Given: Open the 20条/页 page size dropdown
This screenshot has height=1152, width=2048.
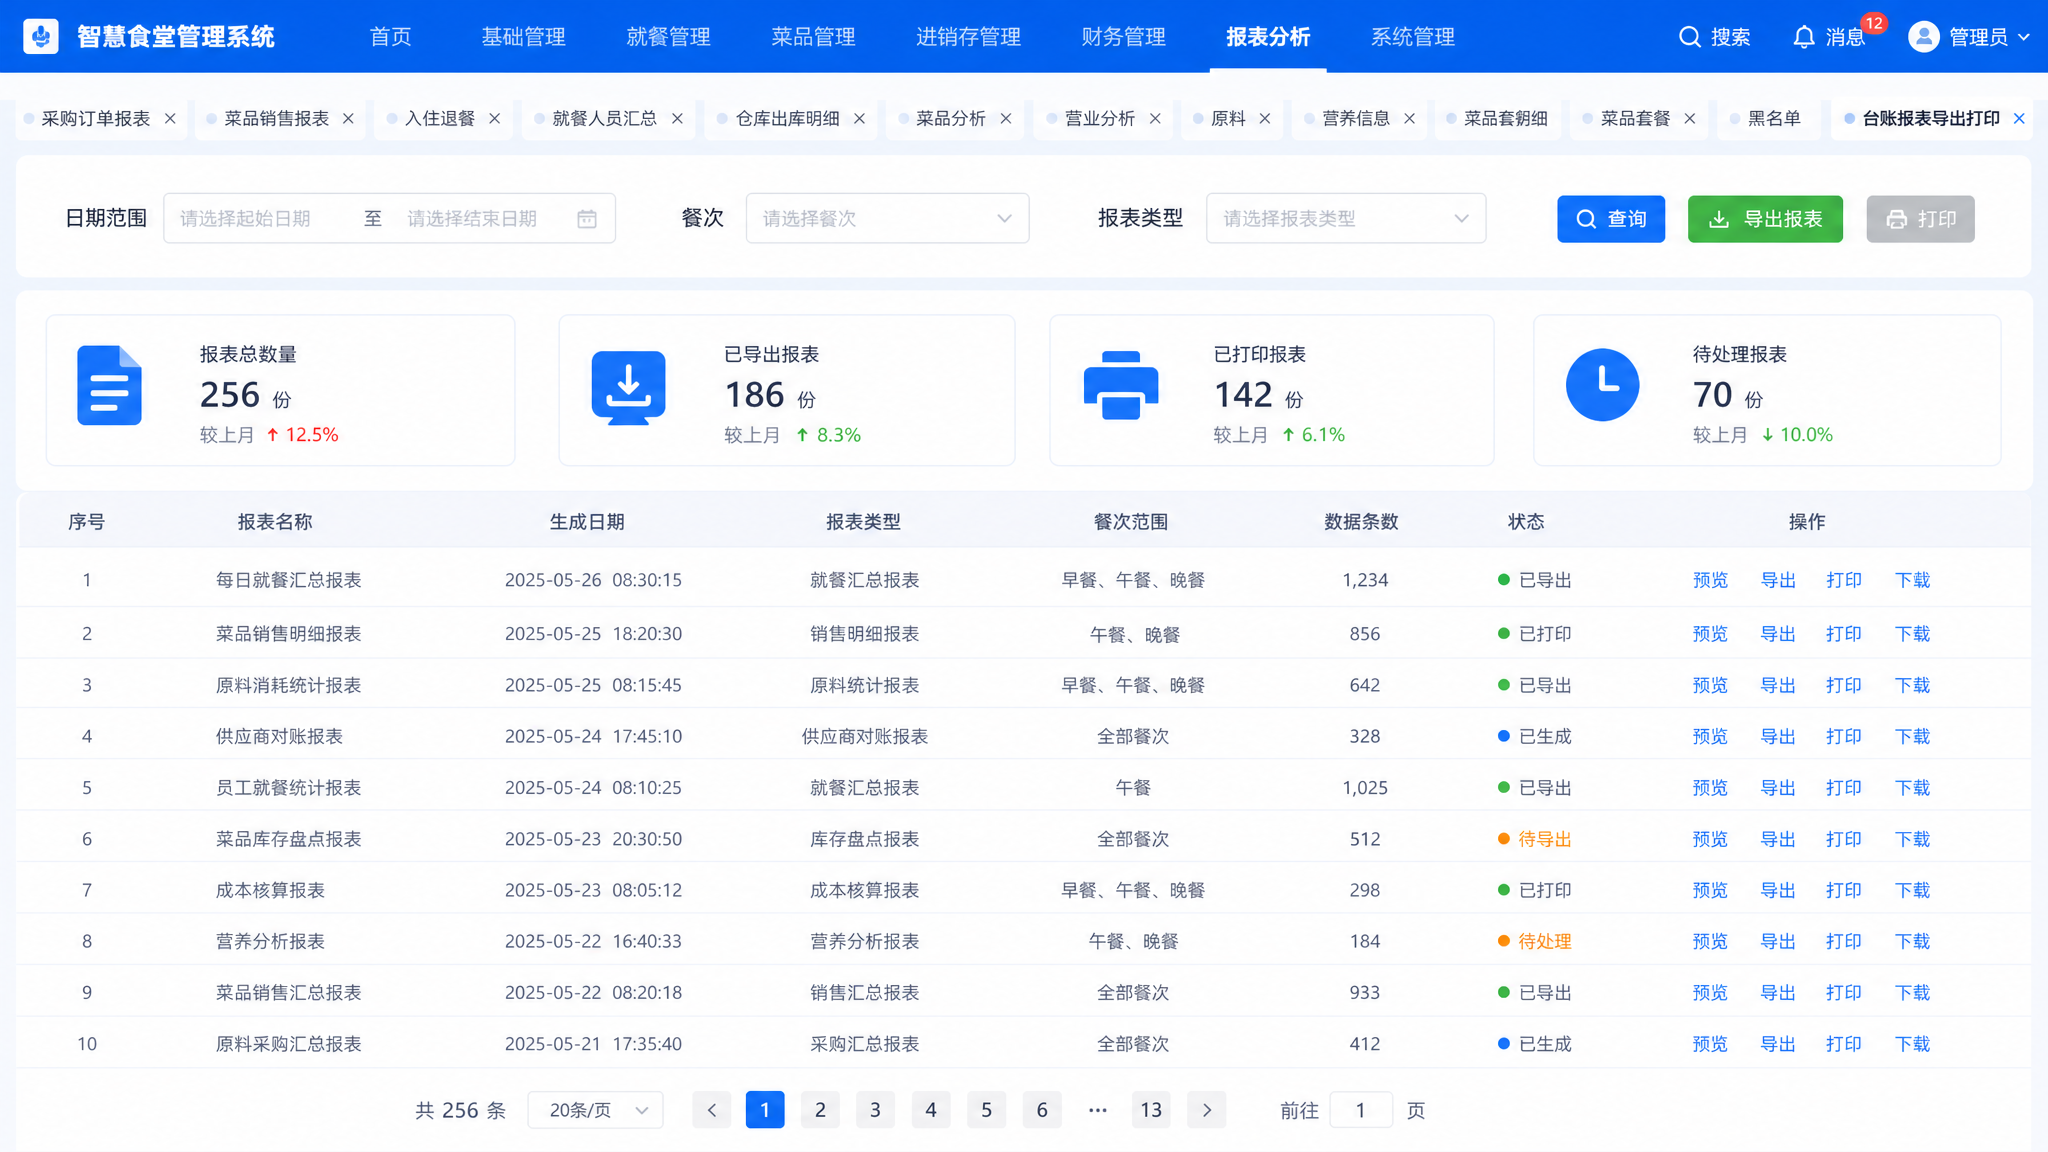Looking at the screenshot, I should point(596,1110).
